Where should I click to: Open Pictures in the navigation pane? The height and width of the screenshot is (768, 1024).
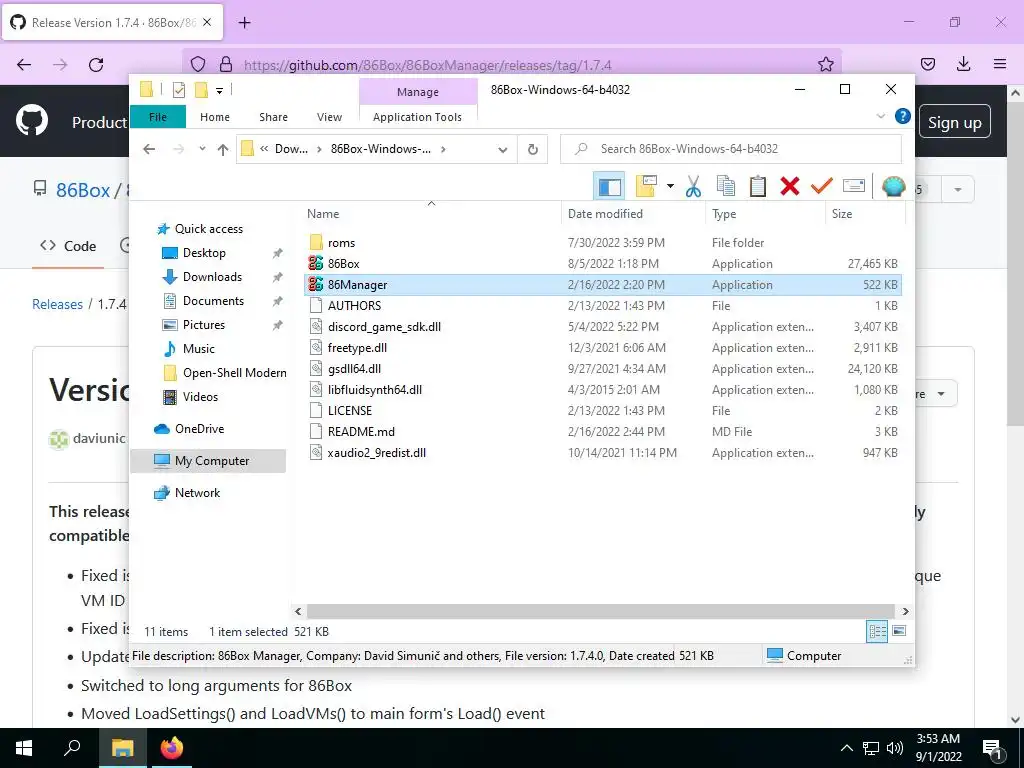203,325
